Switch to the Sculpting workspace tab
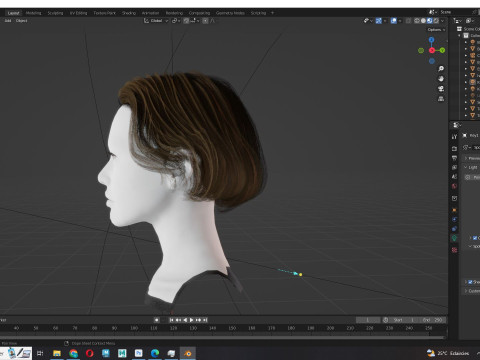480x360 pixels. pyautogui.click(x=55, y=13)
